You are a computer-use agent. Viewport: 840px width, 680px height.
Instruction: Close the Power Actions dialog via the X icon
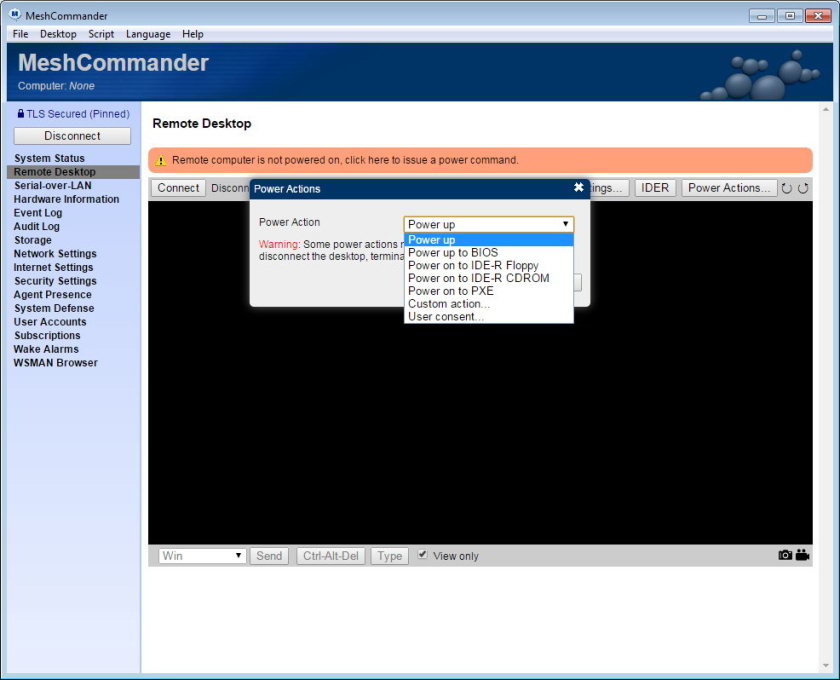578,187
